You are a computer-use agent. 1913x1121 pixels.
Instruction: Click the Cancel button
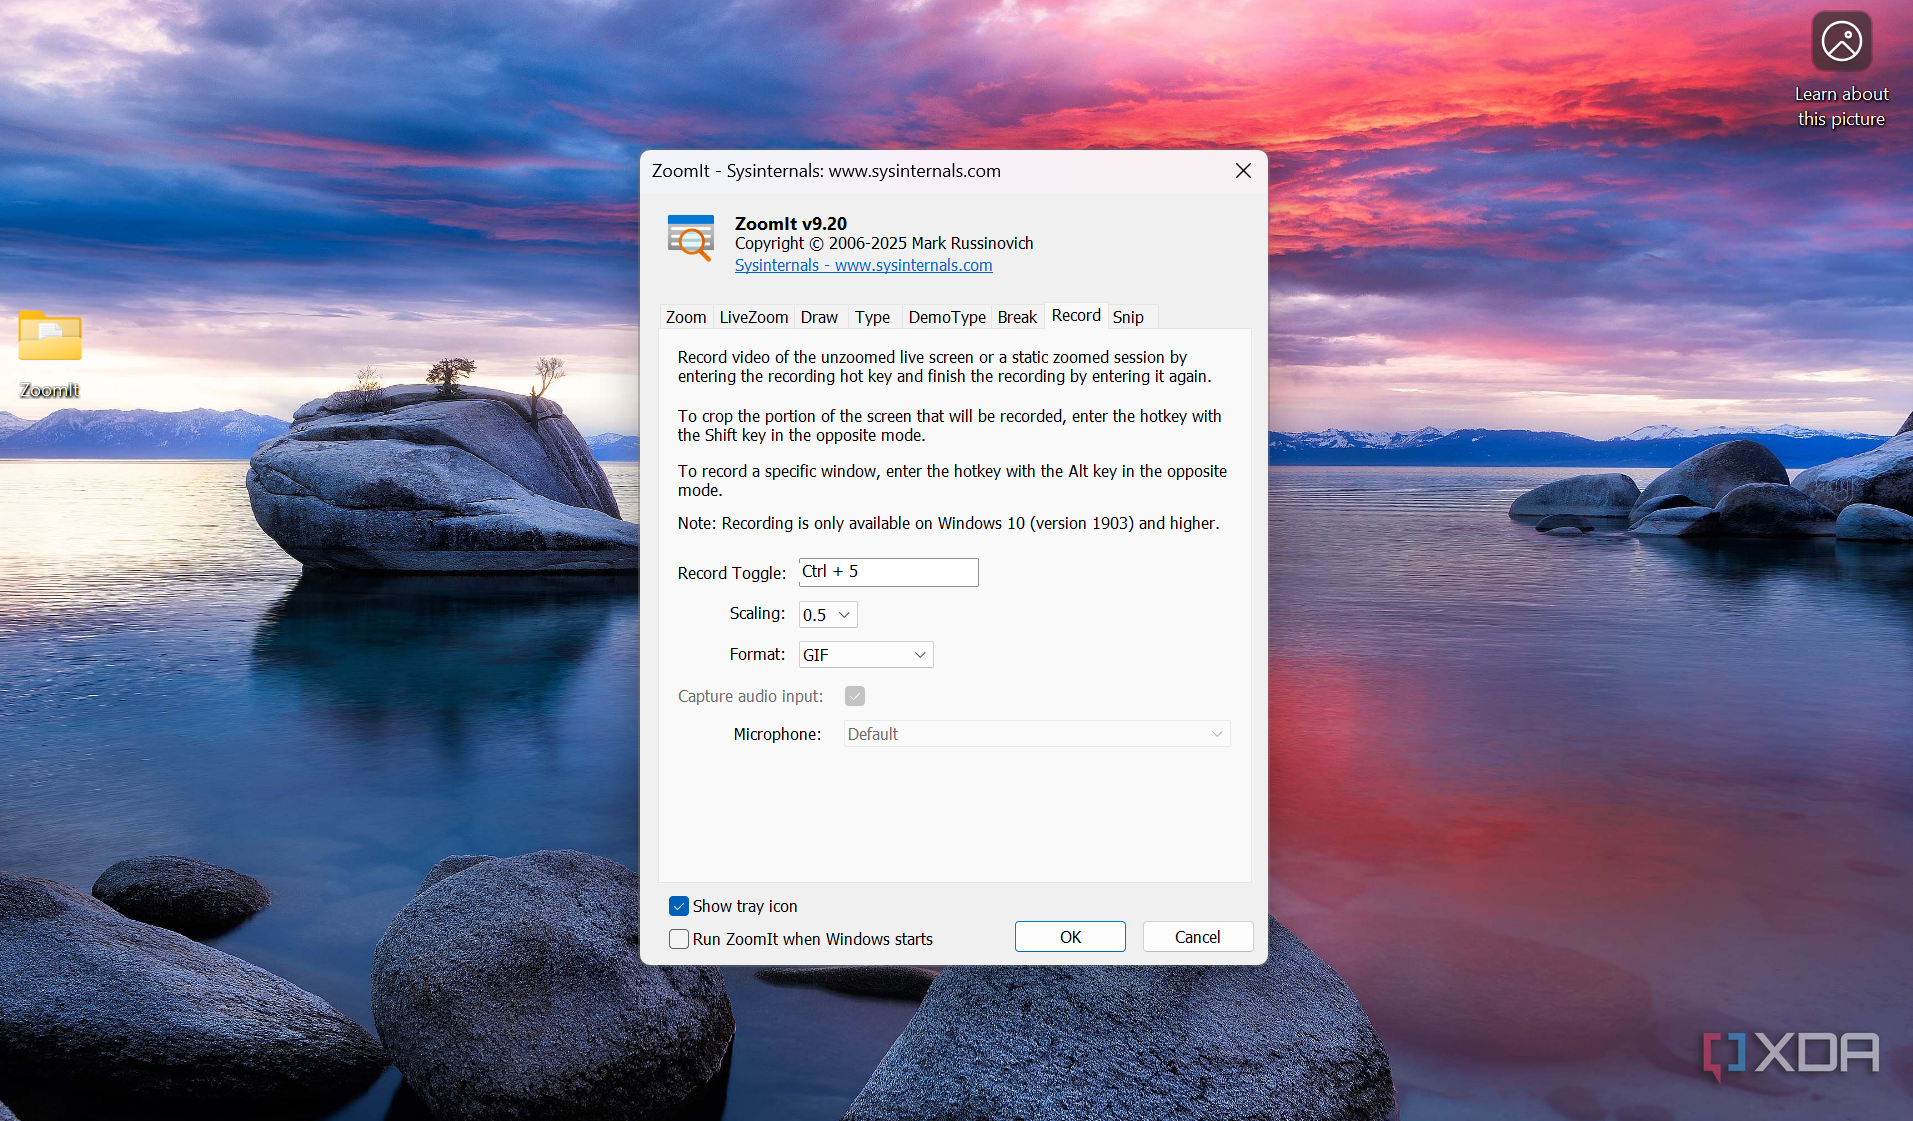click(1197, 937)
